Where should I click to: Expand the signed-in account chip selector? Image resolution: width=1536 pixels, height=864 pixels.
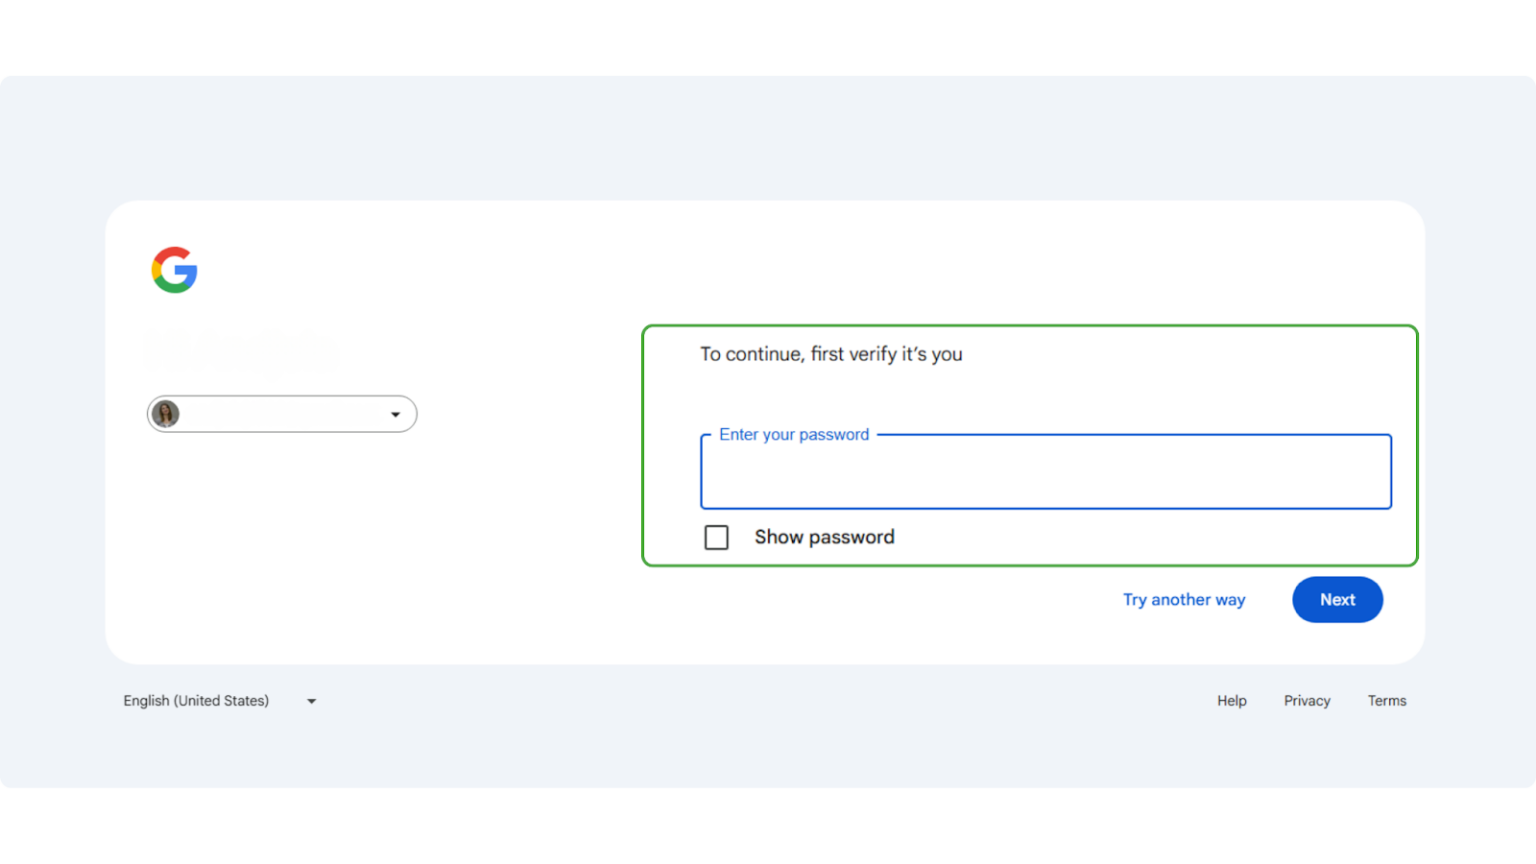point(282,414)
